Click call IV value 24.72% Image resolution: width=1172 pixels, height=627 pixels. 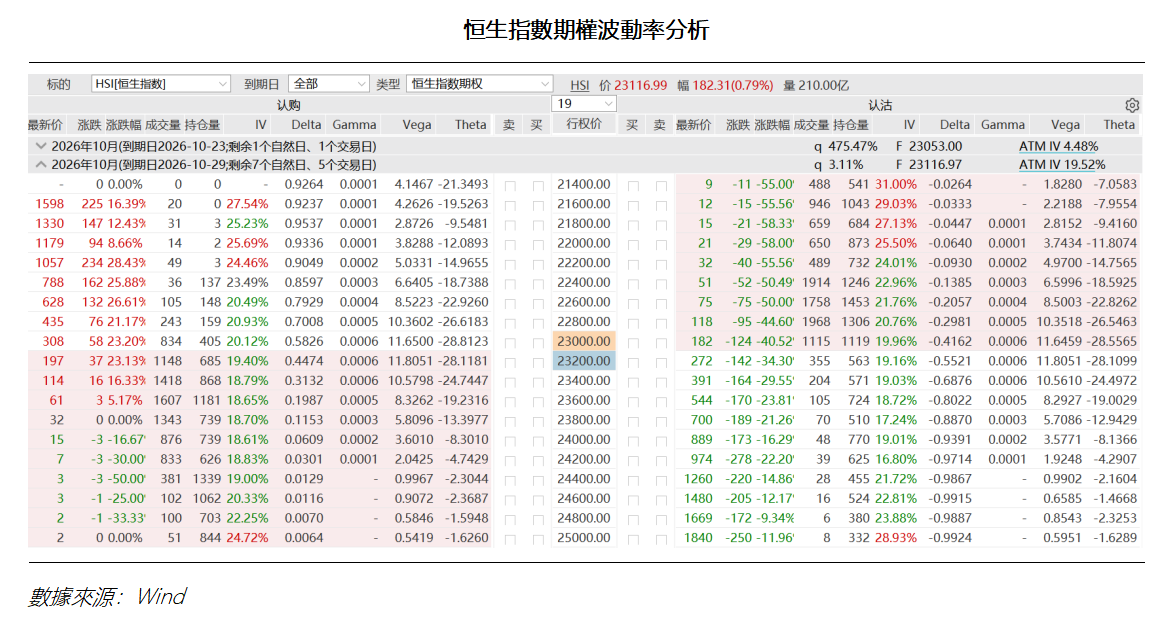pos(247,538)
